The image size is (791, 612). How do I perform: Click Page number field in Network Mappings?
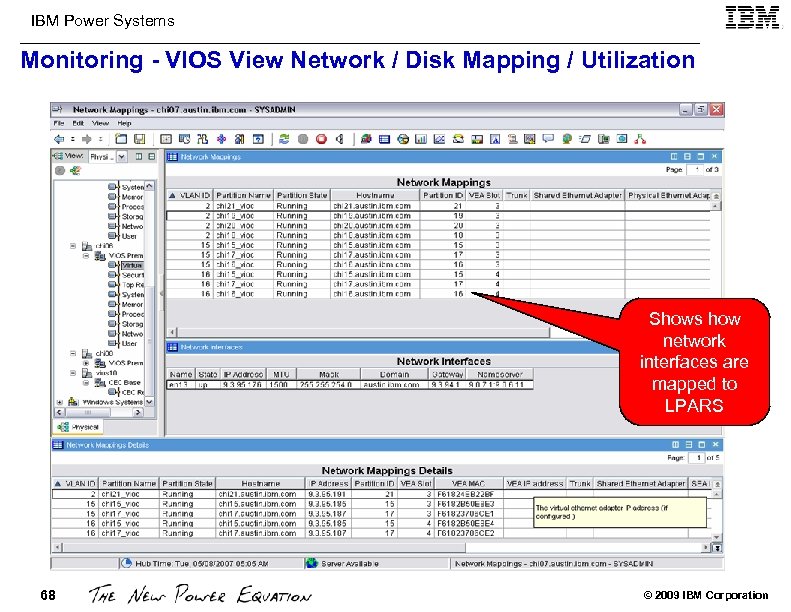pyautogui.click(x=695, y=170)
